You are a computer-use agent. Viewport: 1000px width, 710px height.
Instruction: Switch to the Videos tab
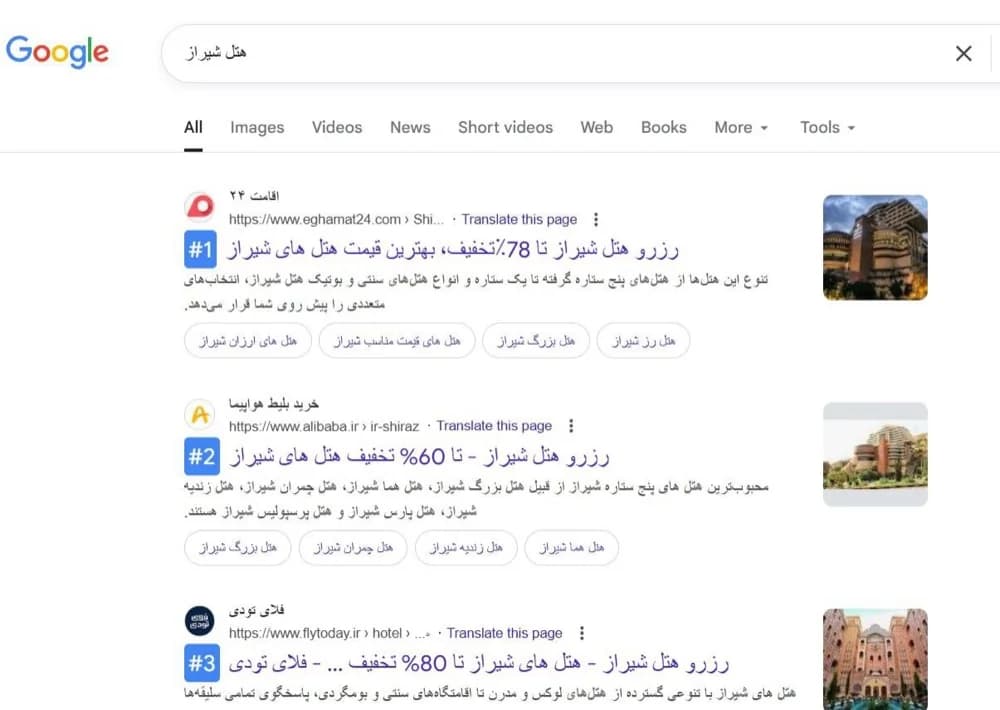click(x=337, y=128)
